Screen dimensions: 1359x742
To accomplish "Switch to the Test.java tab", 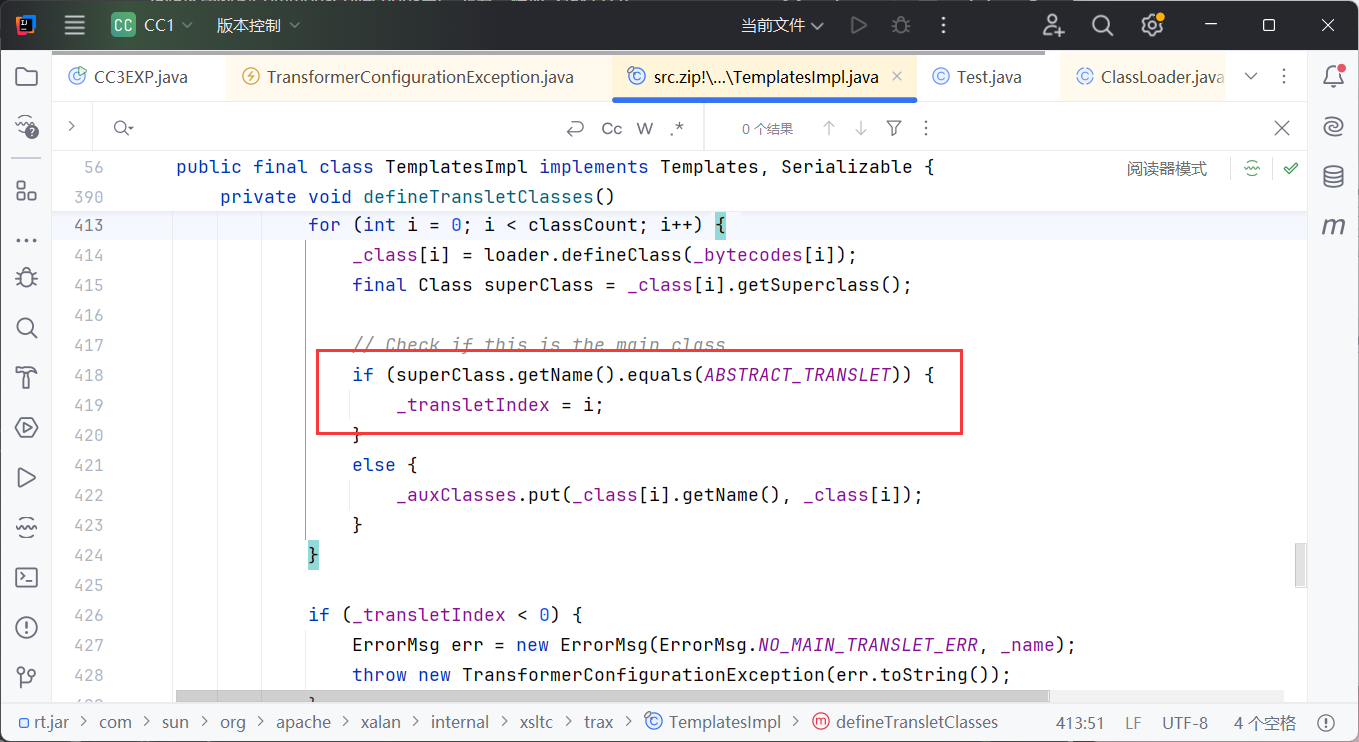I will [988, 77].
